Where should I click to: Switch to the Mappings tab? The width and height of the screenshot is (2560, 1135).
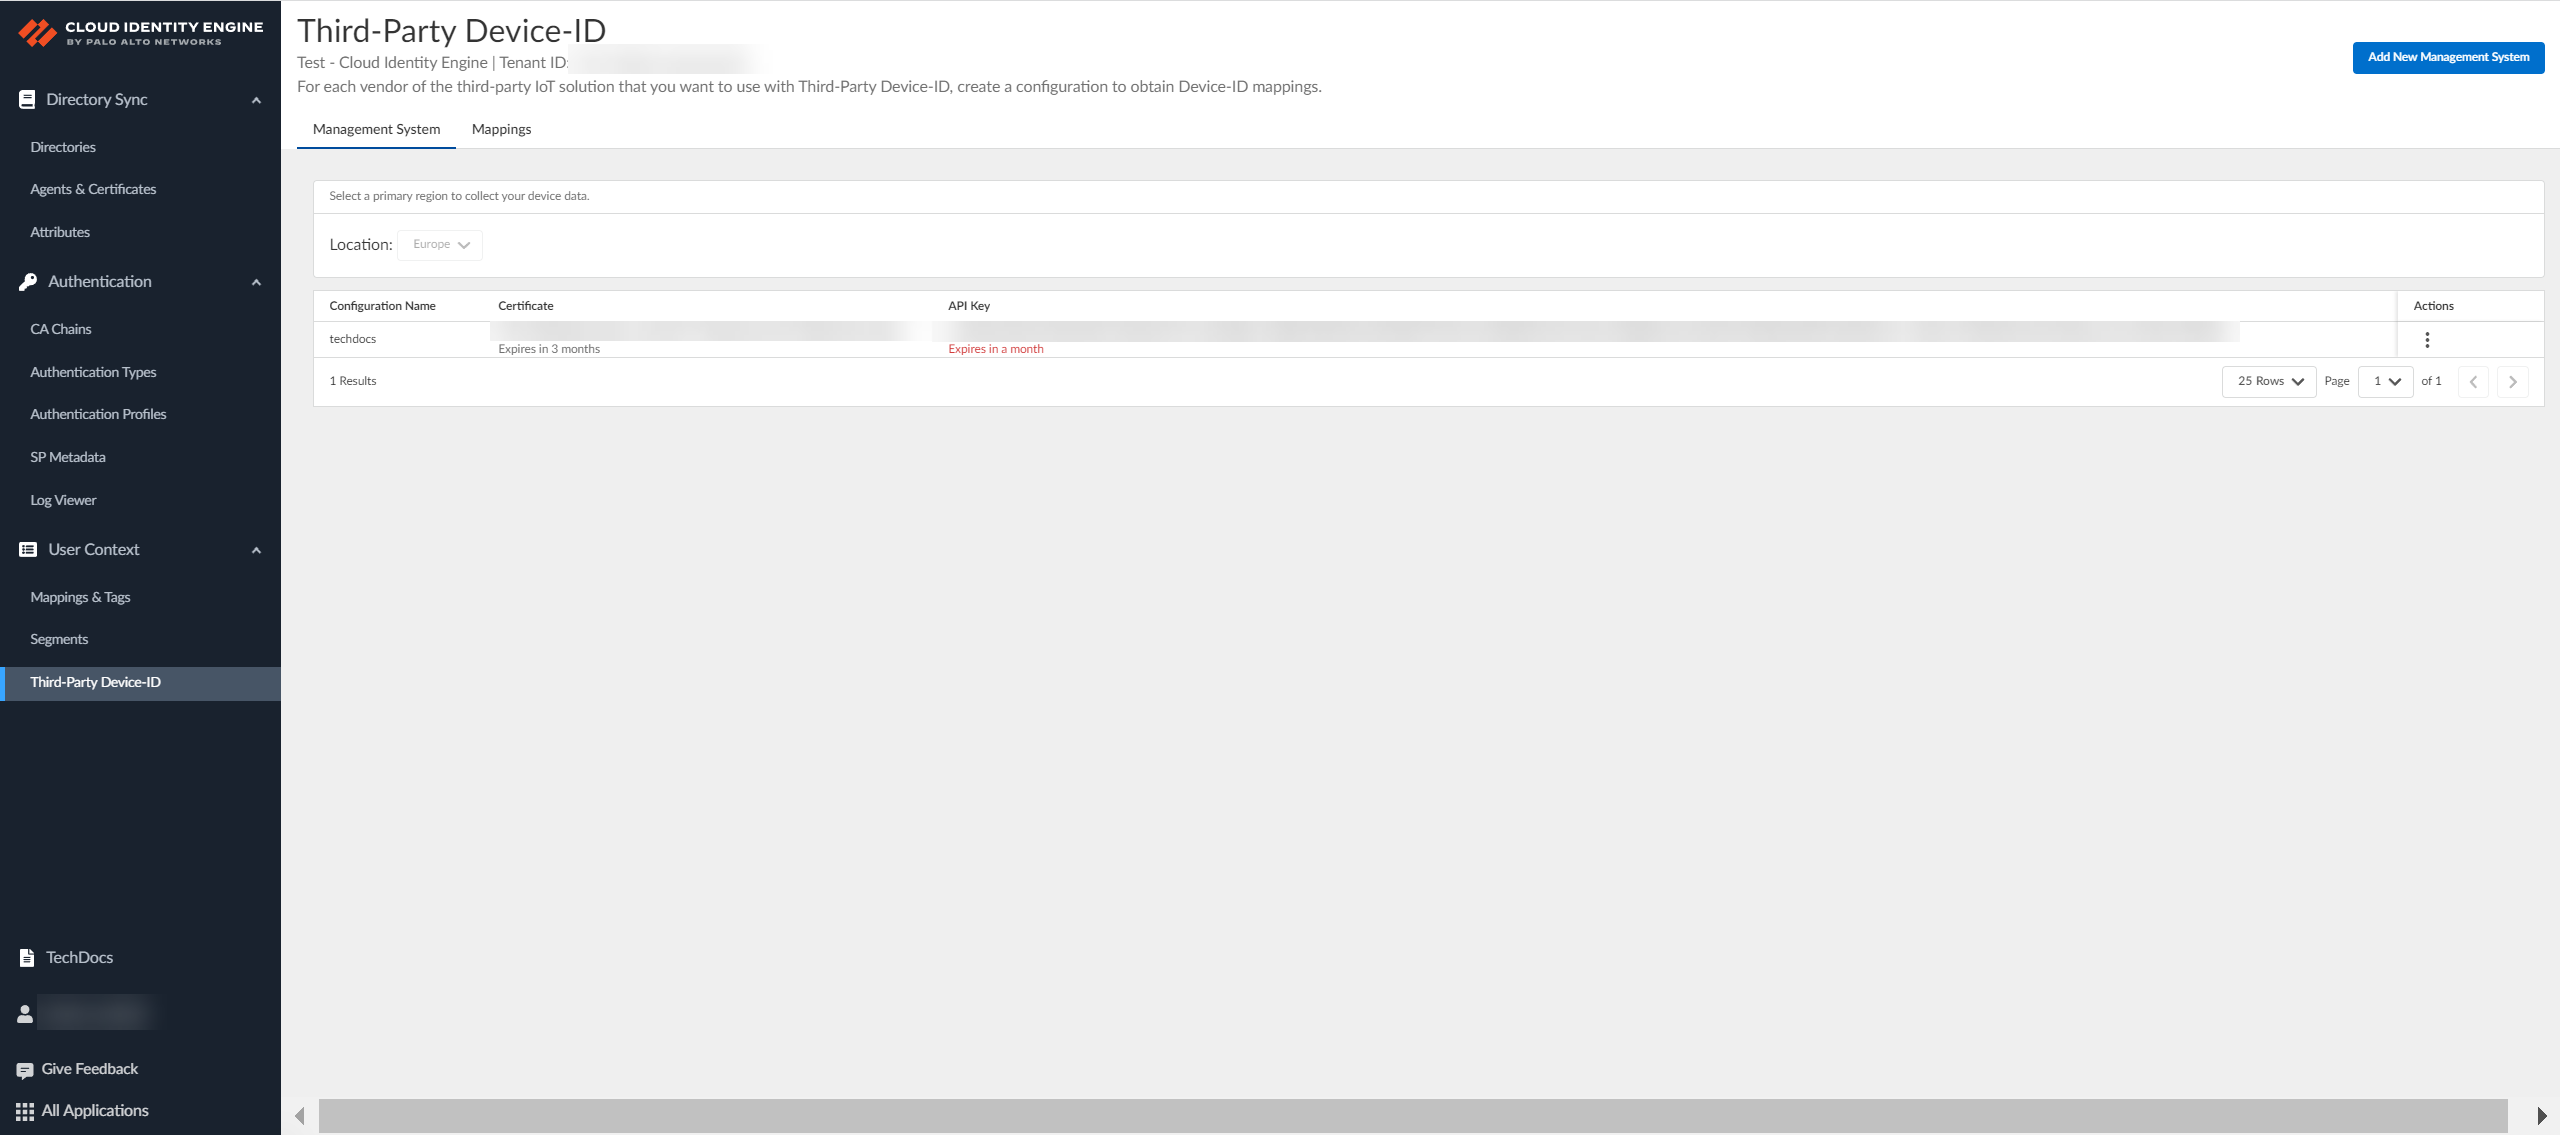501,129
